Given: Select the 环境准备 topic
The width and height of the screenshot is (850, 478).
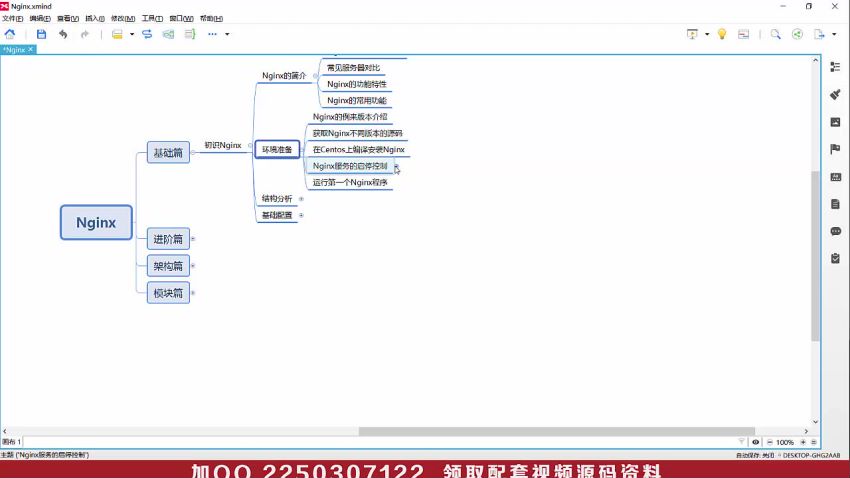Looking at the screenshot, I should 277,150.
